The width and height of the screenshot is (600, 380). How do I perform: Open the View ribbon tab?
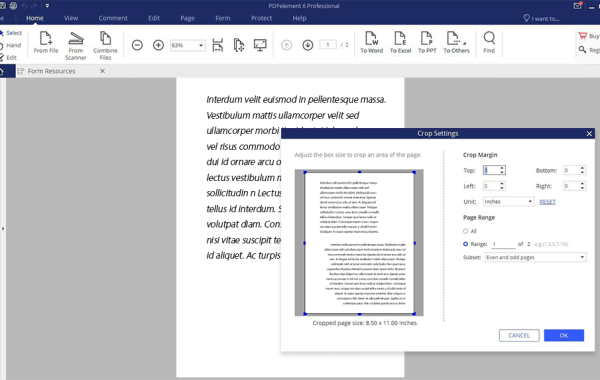point(71,18)
